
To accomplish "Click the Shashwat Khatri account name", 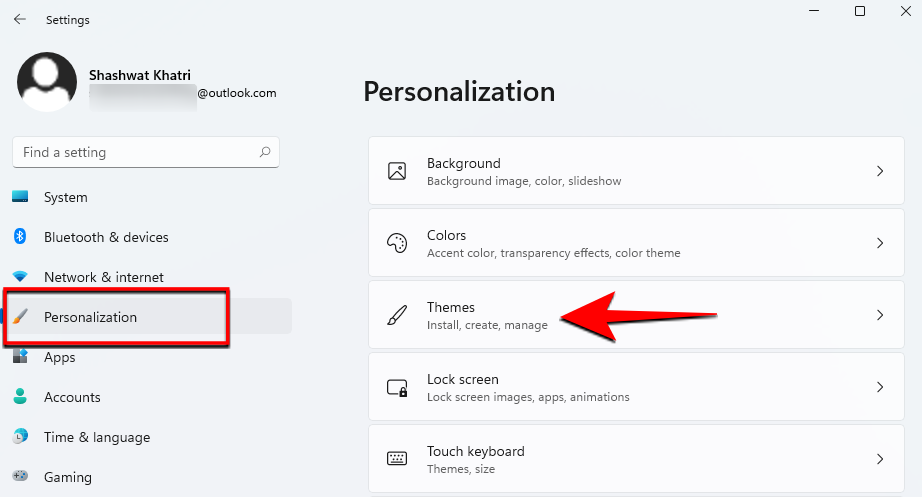I will point(139,75).
